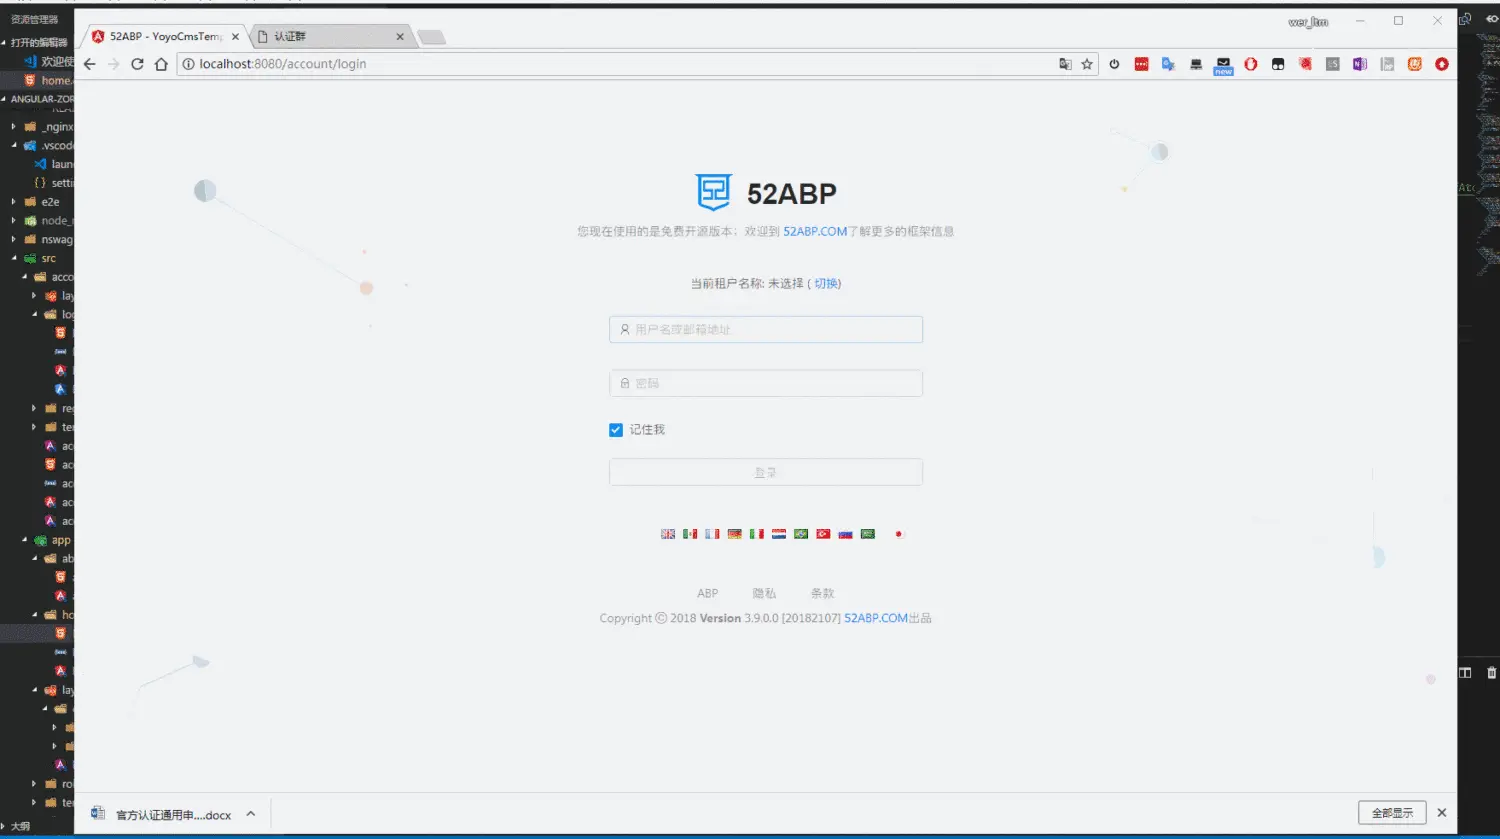Click the 切换 tenant switch link
The width and height of the screenshot is (1500, 839).
pos(826,284)
